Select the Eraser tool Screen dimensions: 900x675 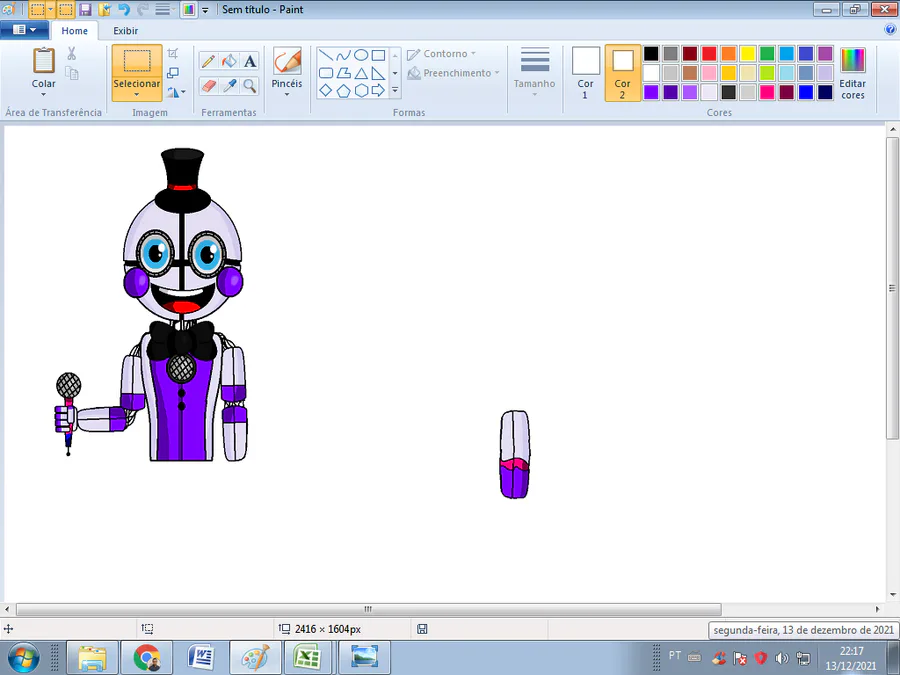point(208,86)
